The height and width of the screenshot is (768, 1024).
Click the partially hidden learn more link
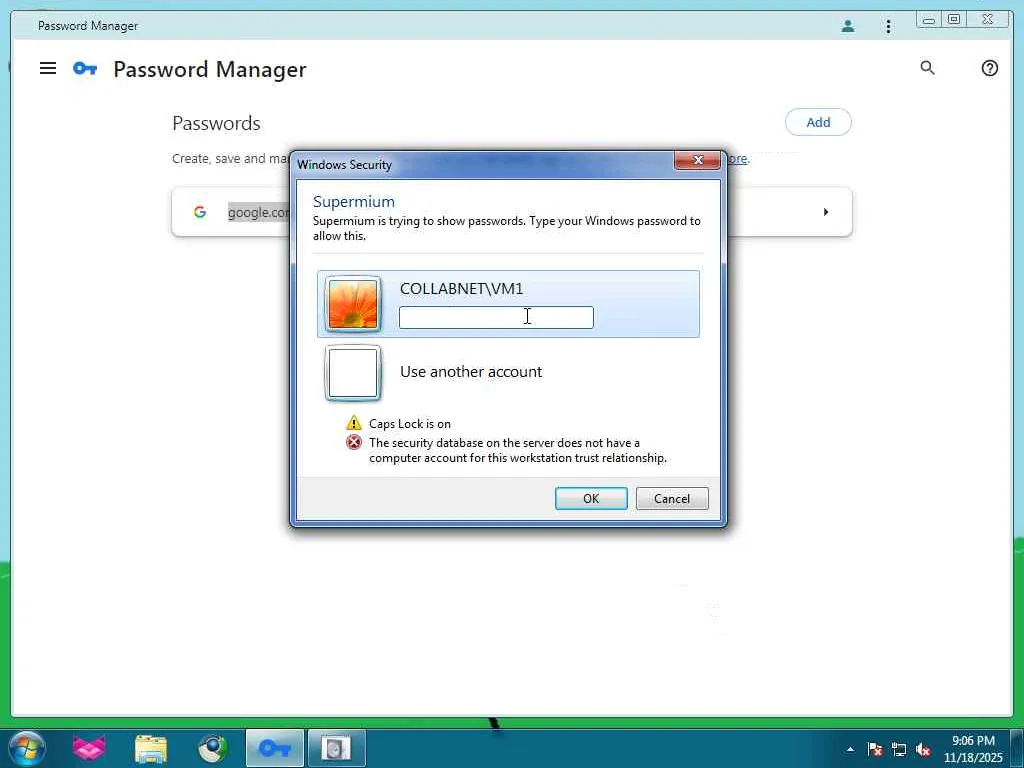[739, 159]
